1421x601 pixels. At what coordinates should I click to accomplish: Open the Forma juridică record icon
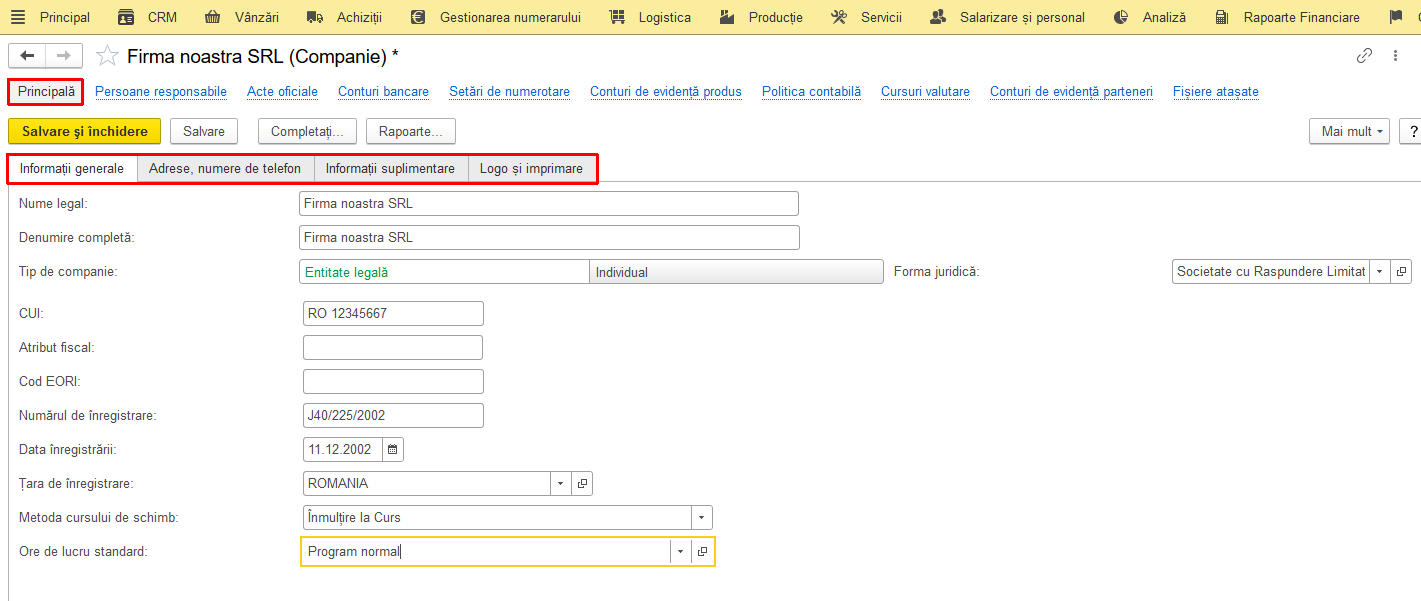pyautogui.click(x=1400, y=272)
